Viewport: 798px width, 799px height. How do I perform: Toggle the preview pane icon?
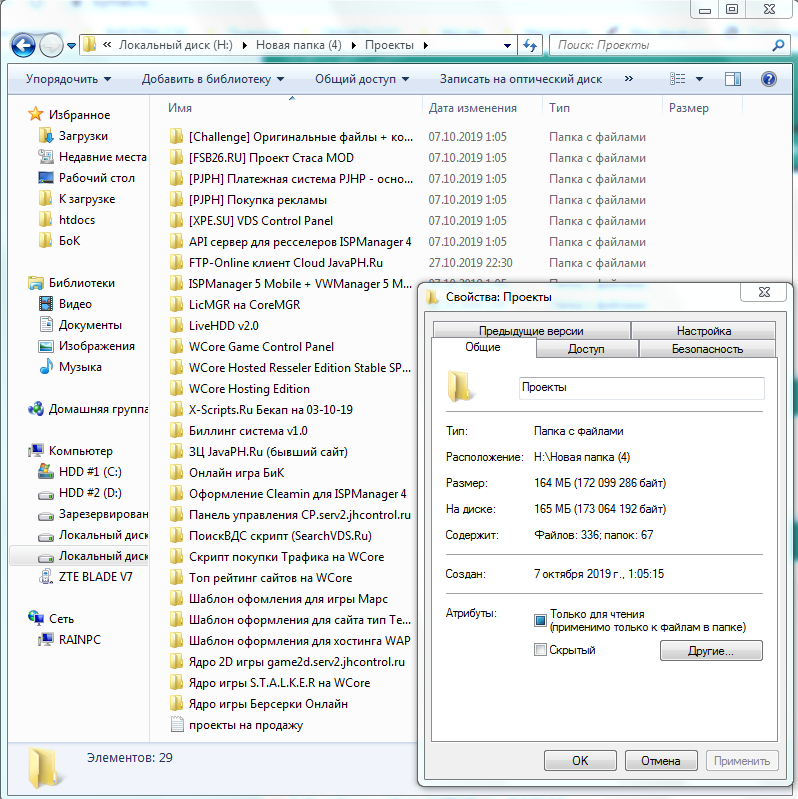pos(733,79)
